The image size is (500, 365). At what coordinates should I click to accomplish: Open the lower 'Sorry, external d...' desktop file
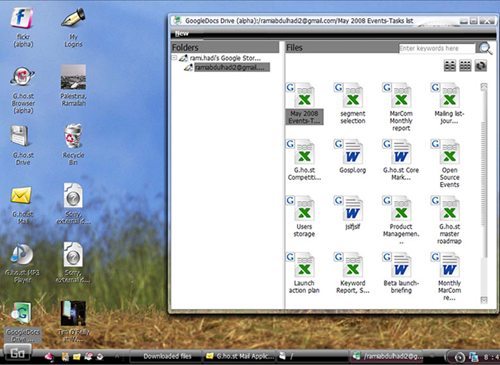(73, 263)
